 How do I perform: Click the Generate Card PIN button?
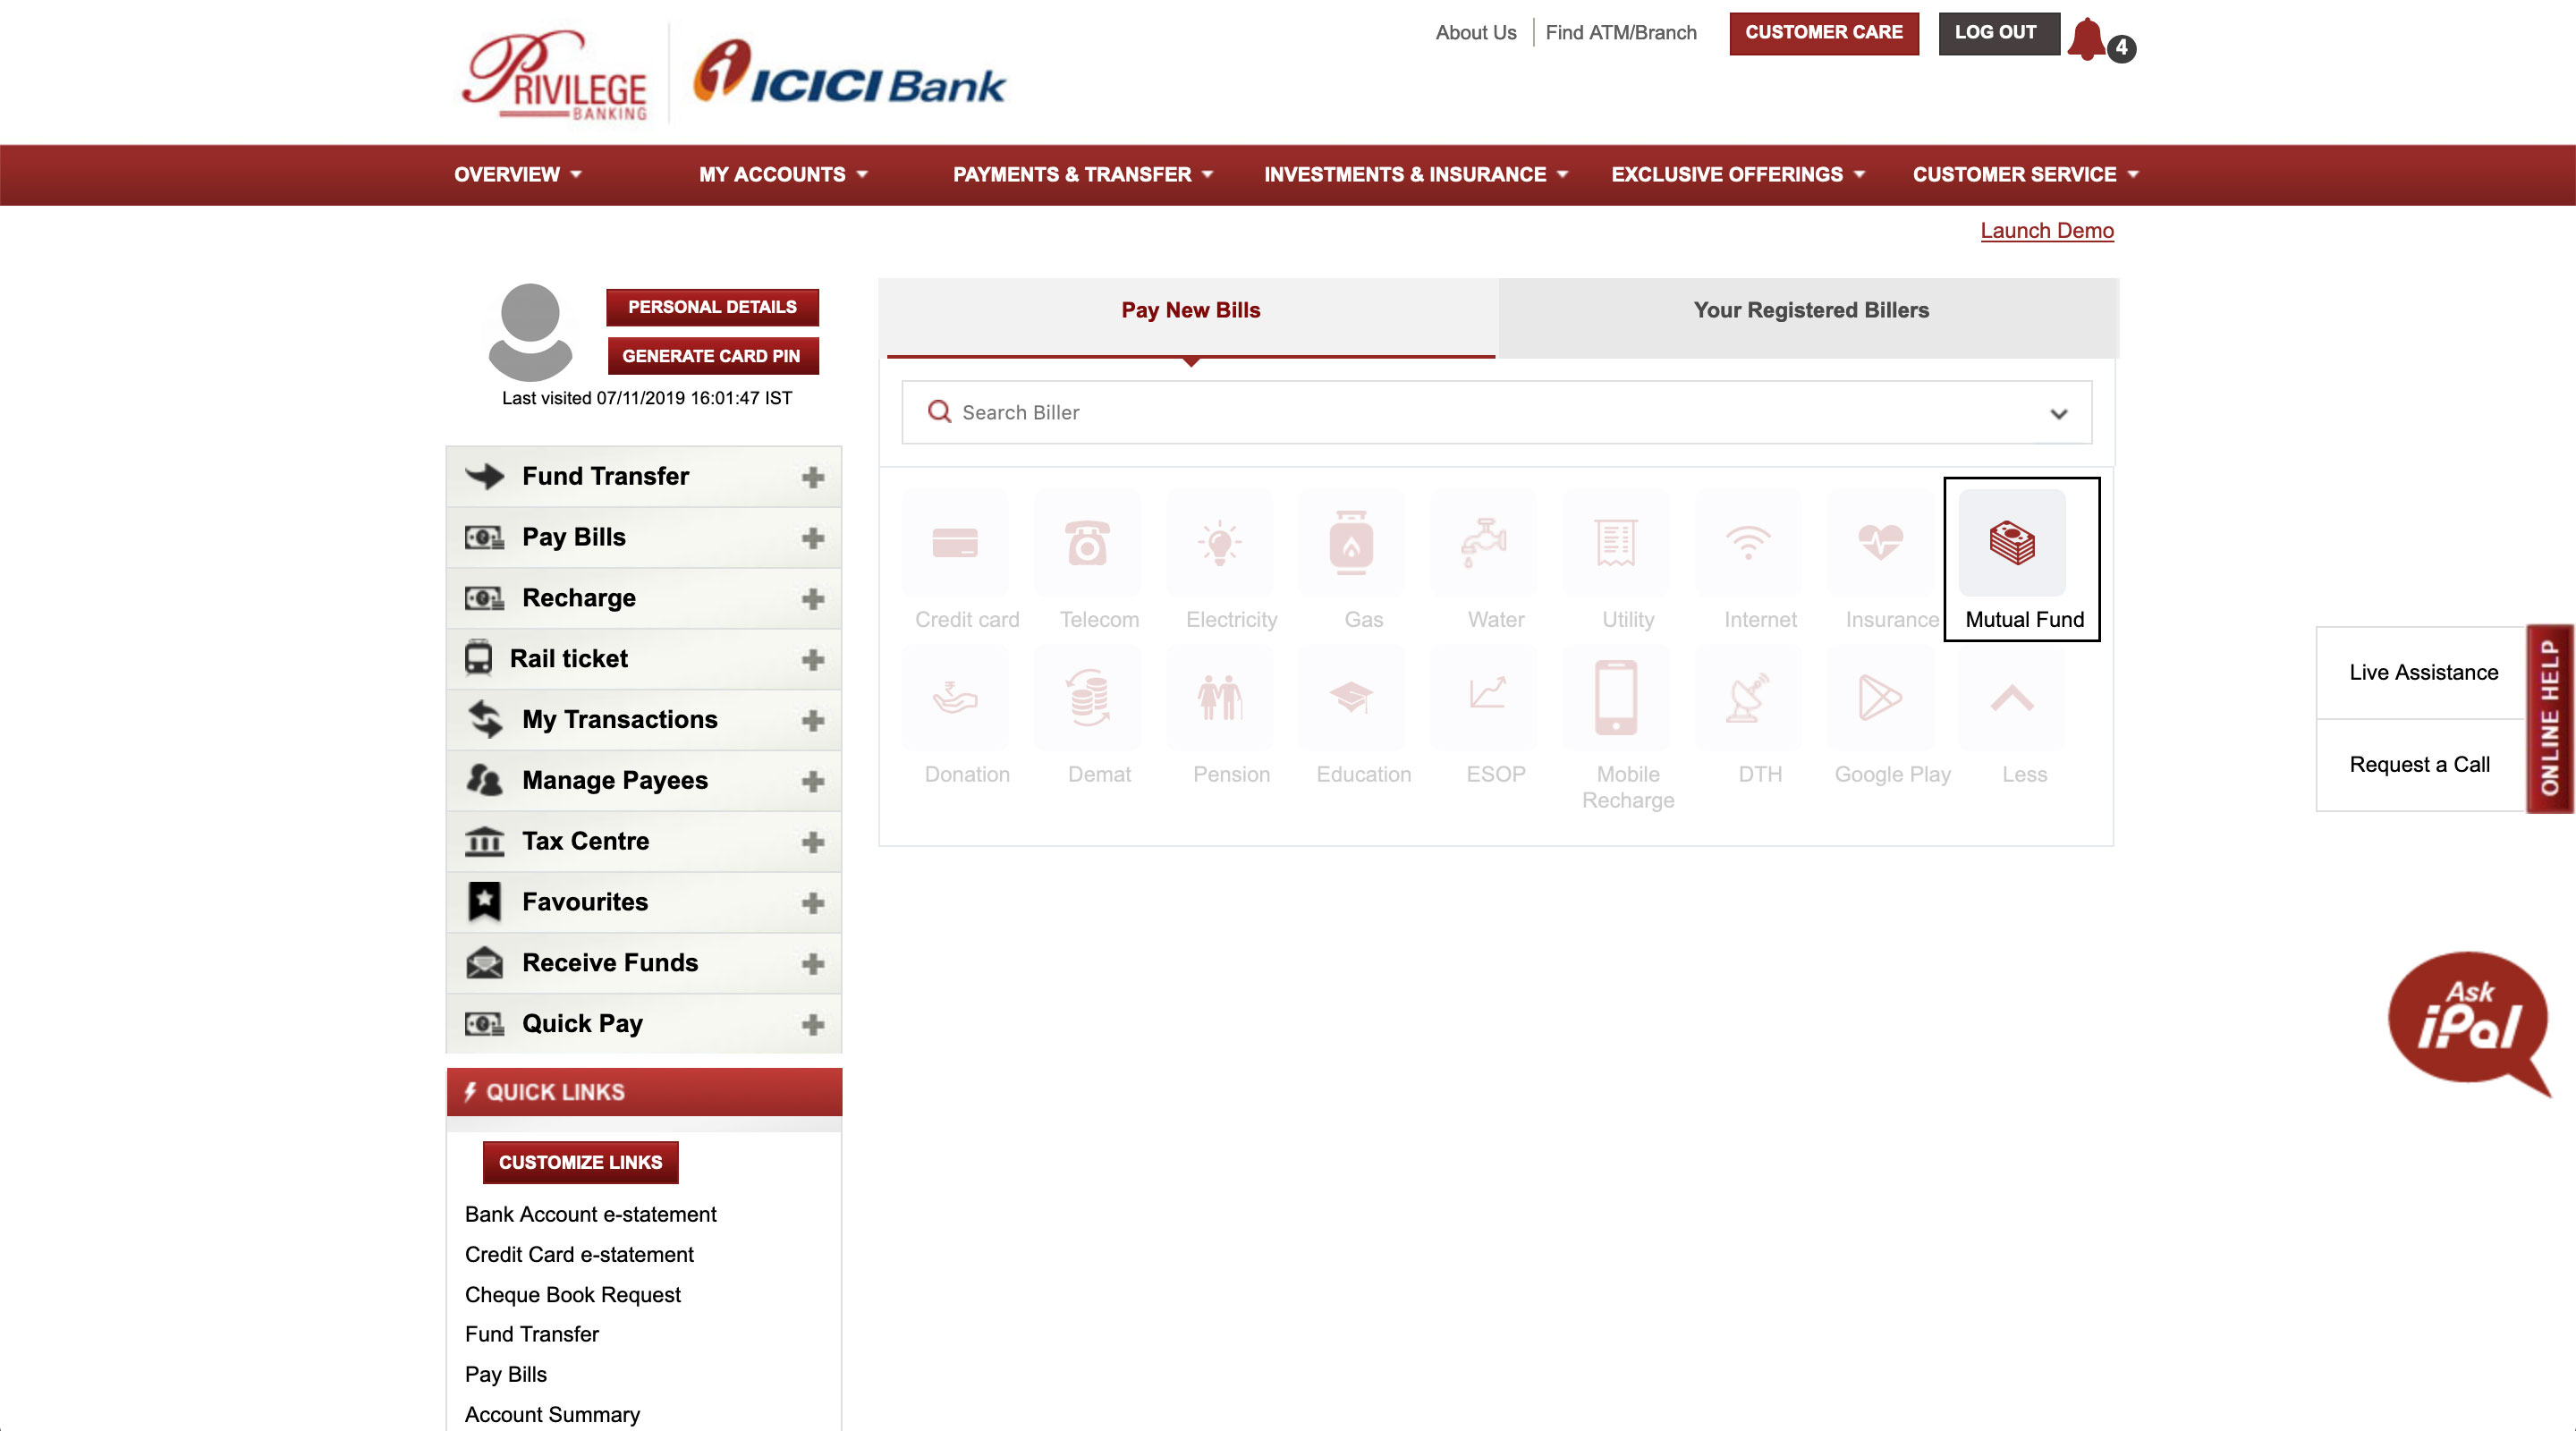(x=711, y=356)
